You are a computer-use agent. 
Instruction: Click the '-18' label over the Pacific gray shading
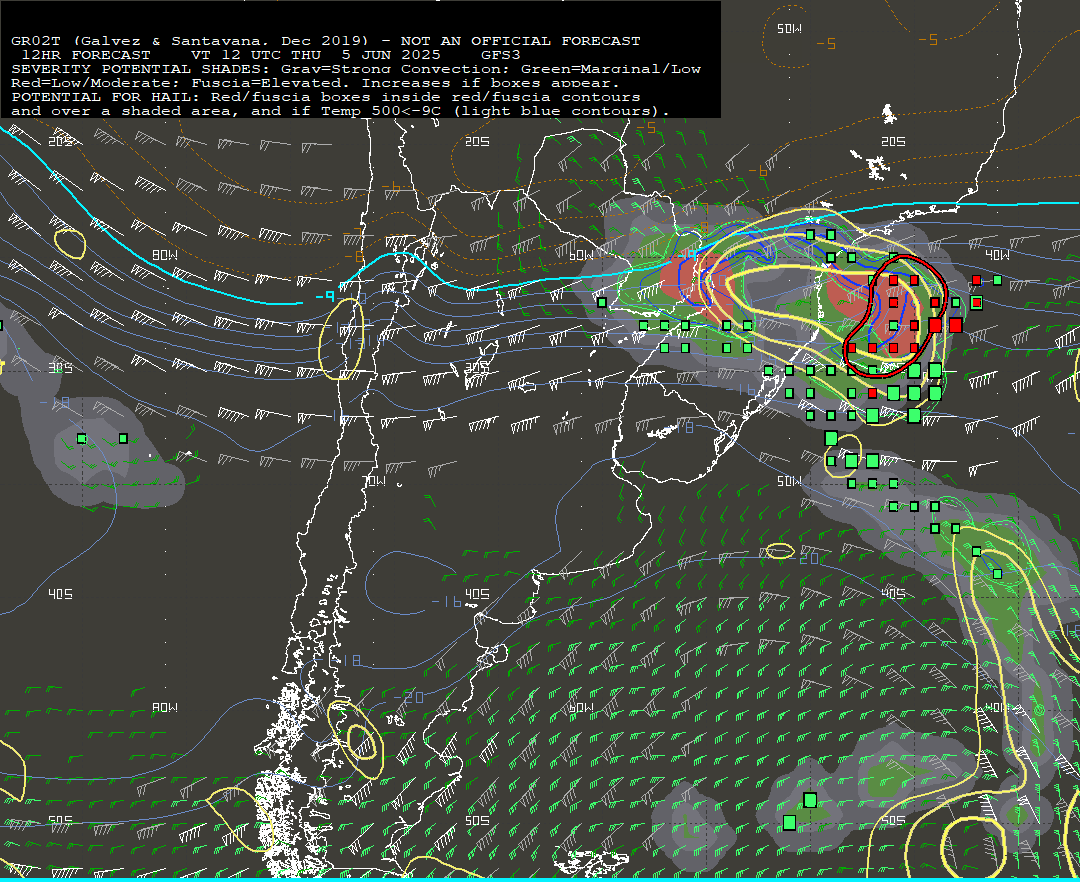click(x=54, y=402)
